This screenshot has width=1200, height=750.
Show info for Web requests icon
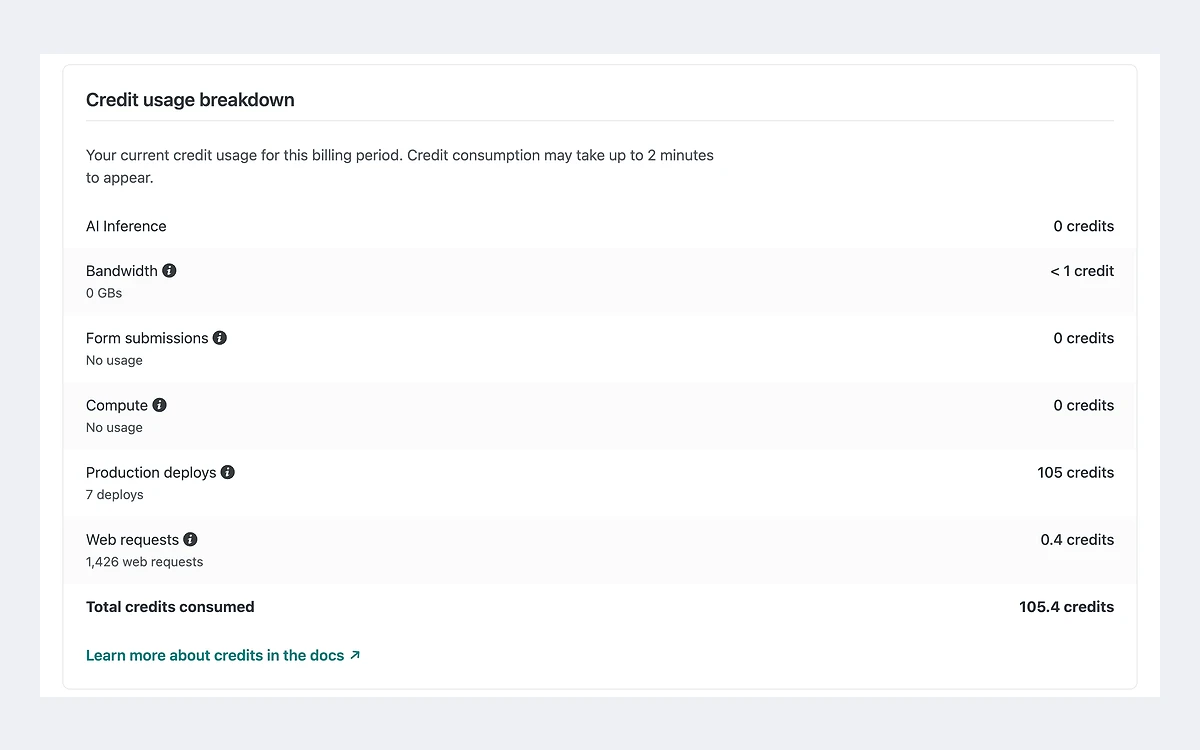[190, 539]
